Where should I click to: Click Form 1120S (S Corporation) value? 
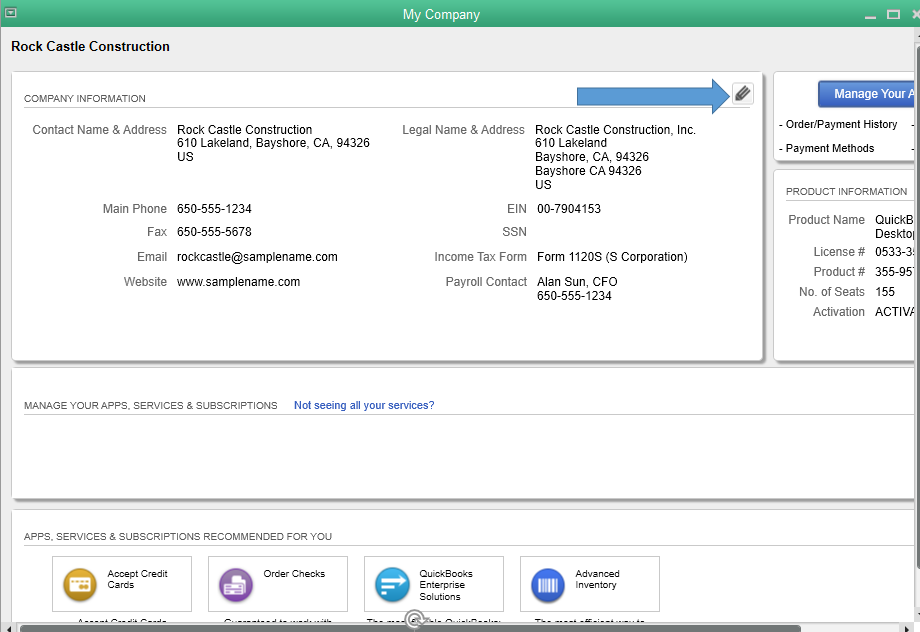(x=612, y=257)
